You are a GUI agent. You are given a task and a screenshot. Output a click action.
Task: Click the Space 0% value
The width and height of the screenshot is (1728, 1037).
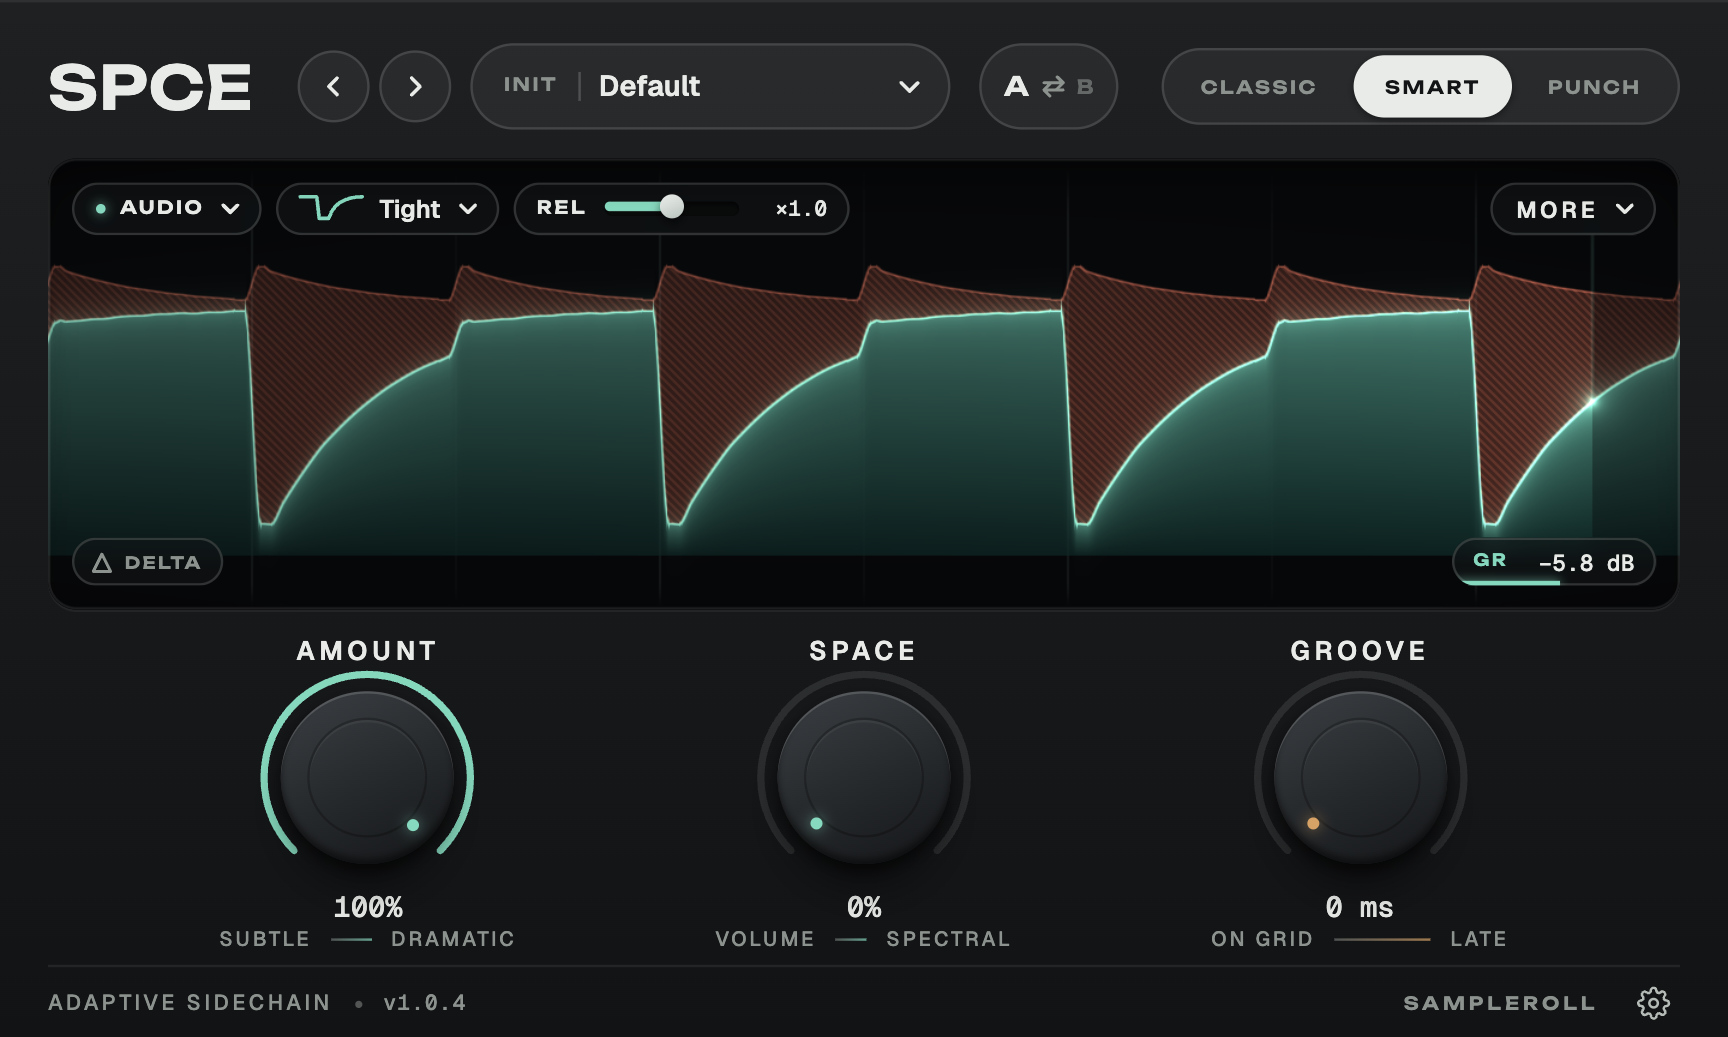pyautogui.click(x=864, y=907)
